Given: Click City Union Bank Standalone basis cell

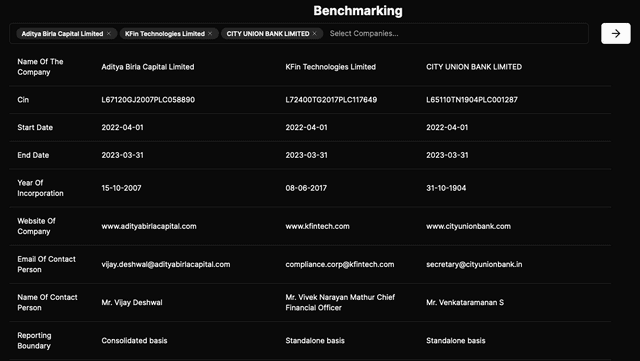Looking at the screenshot, I should 456,341.
